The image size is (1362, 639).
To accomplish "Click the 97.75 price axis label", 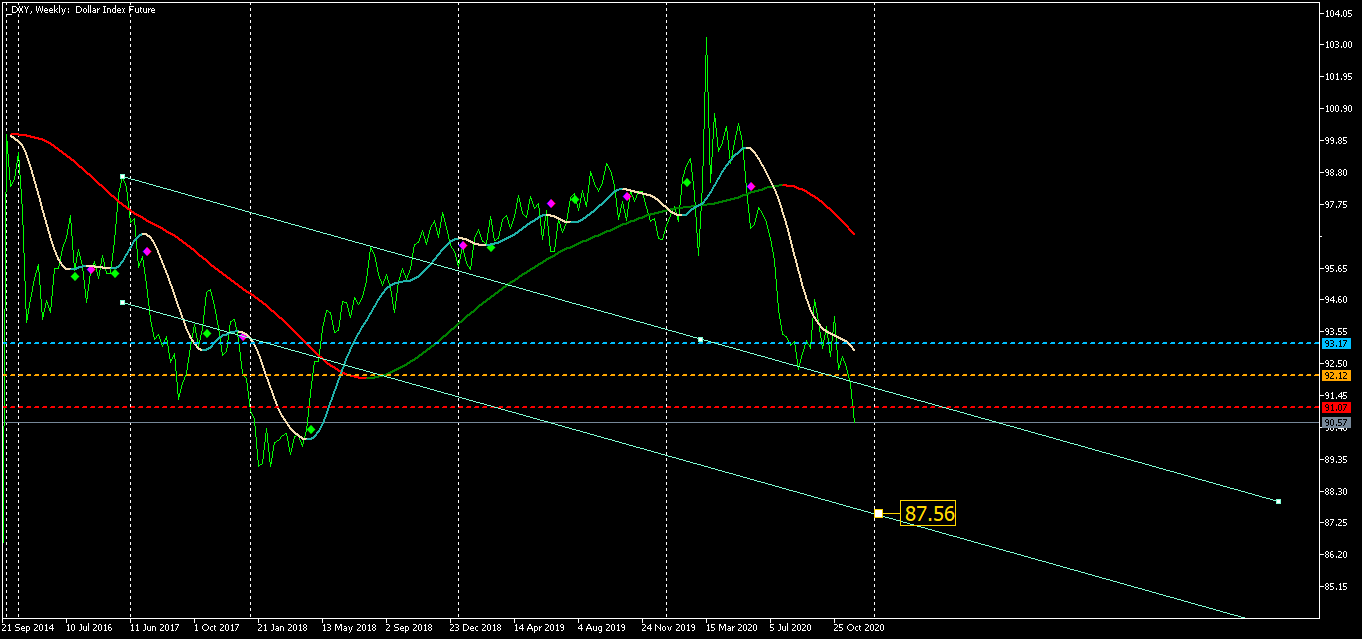I will click(x=1338, y=205).
